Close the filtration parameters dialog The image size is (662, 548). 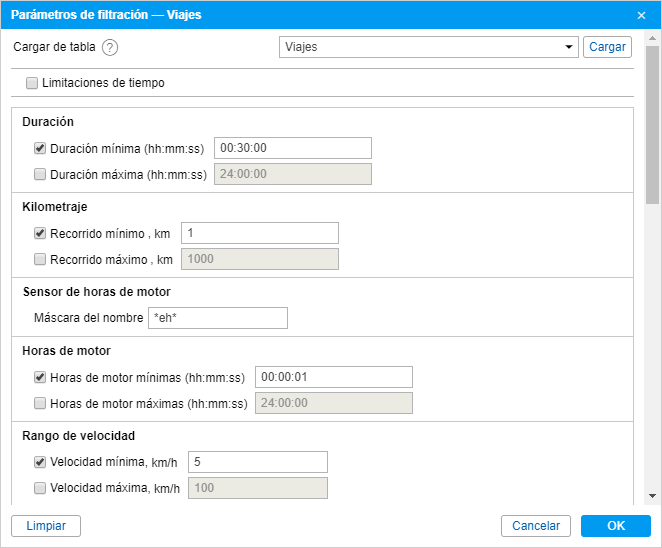(641, 15)
